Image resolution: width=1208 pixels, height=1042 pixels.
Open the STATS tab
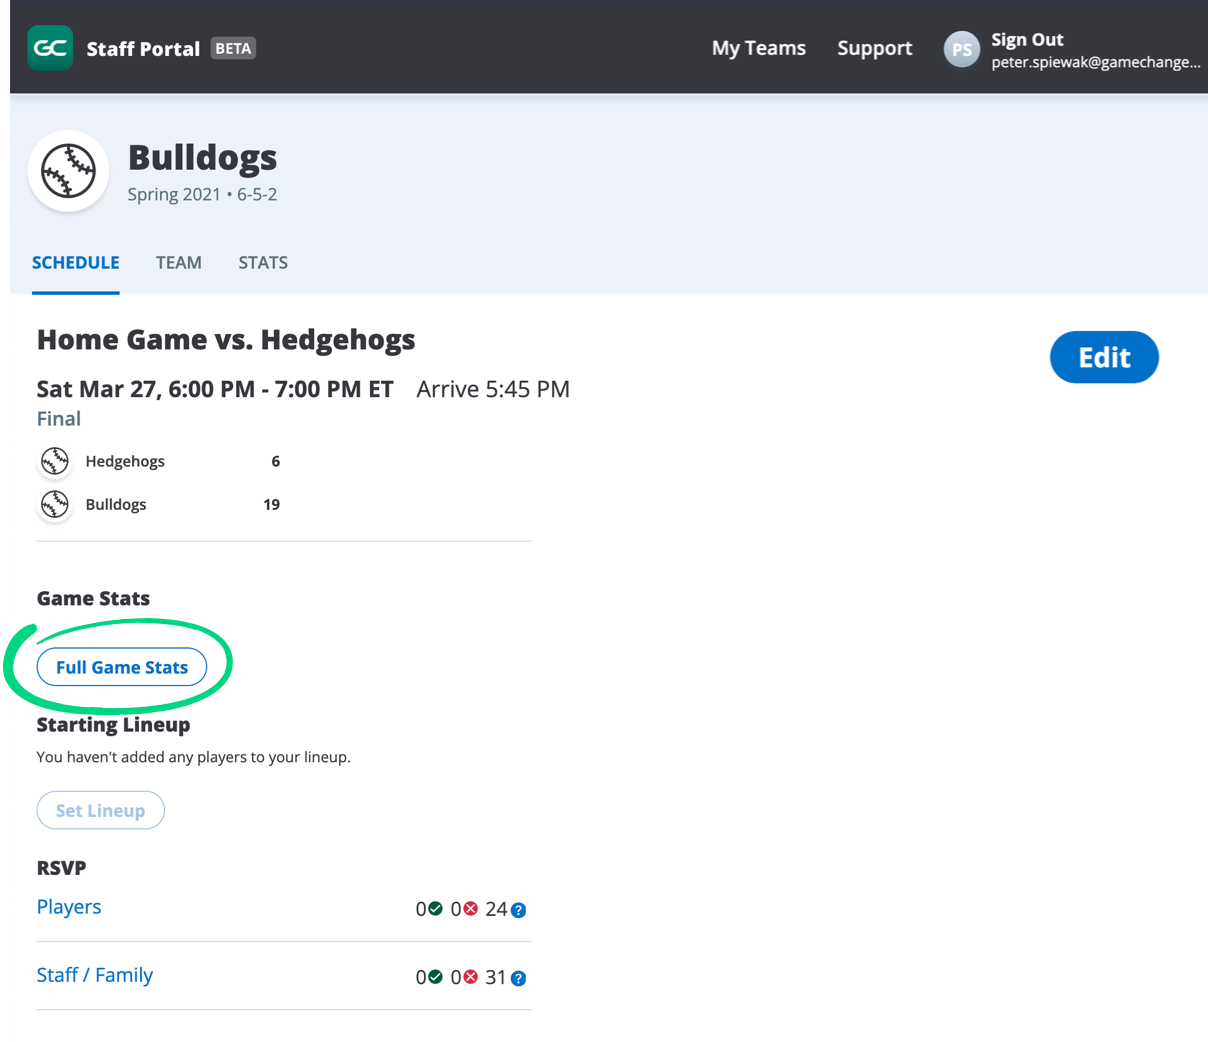click(x=263, y=262)
